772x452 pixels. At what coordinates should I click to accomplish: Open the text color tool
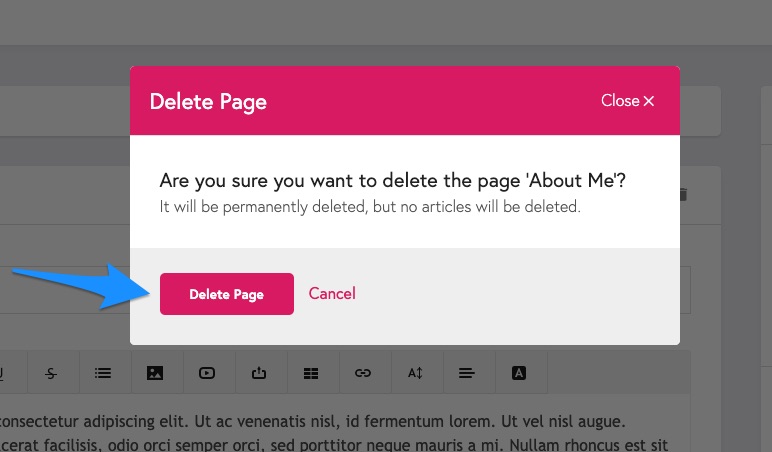[x=519, y=373]
